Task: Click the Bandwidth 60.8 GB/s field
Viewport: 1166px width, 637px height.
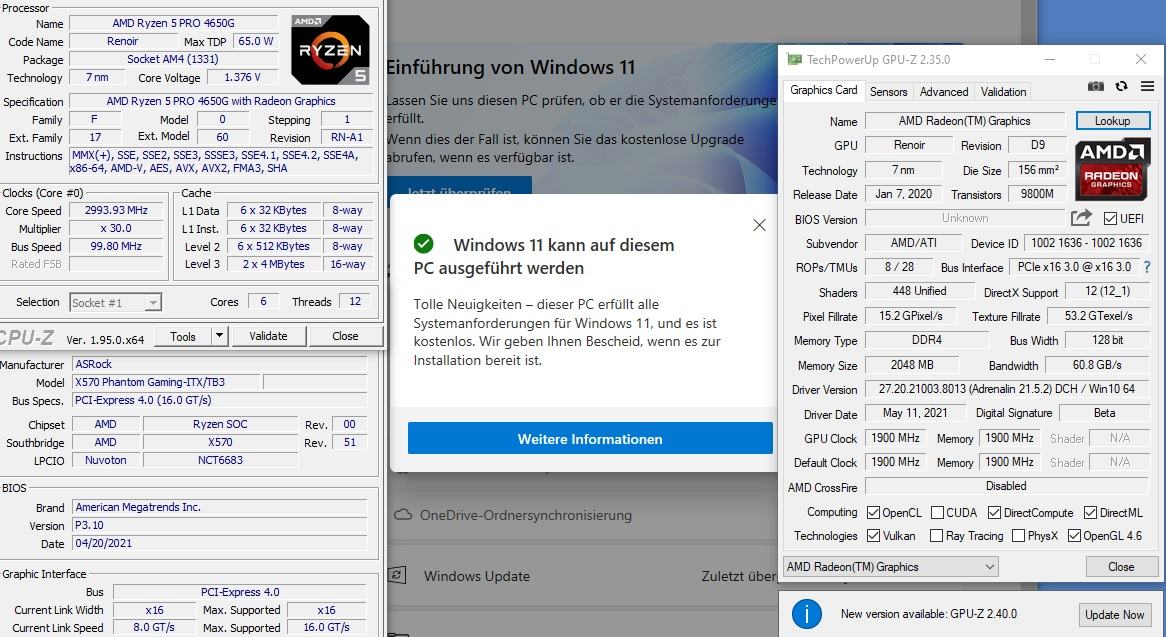Action: pos(1097,365)
